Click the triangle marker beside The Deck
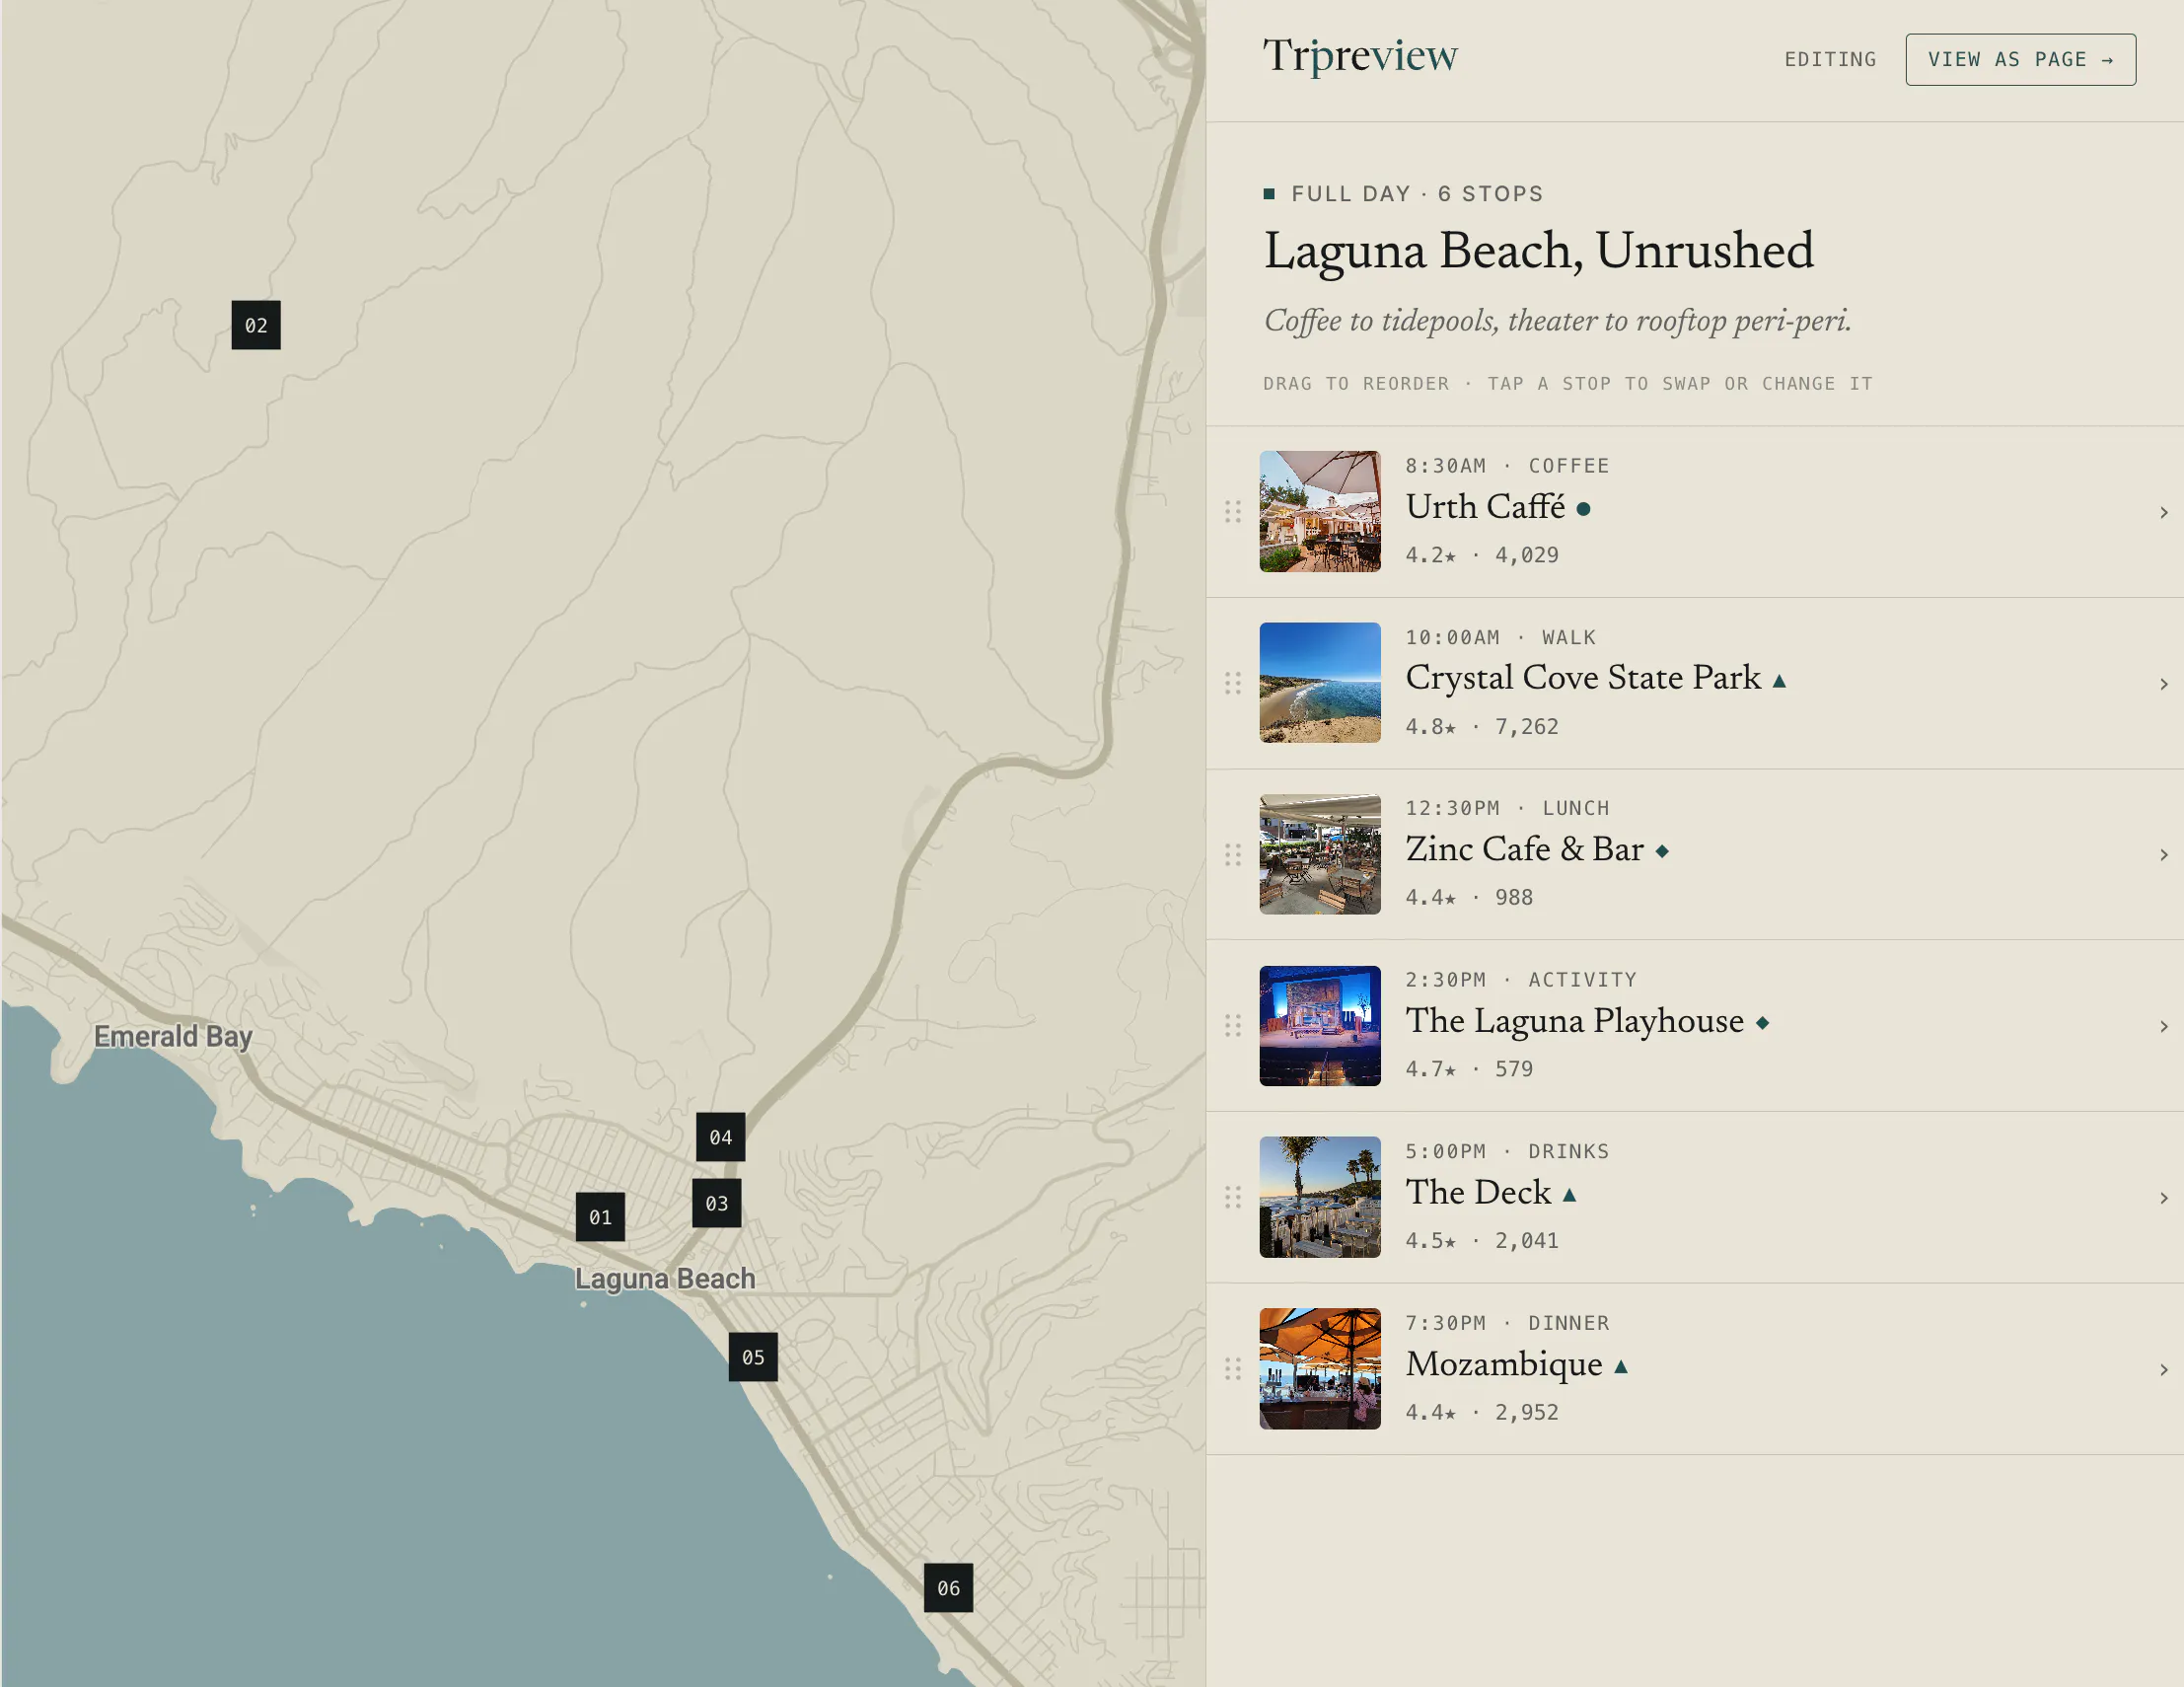The image size is (2184, 1687). [x=1569, y=1194]
